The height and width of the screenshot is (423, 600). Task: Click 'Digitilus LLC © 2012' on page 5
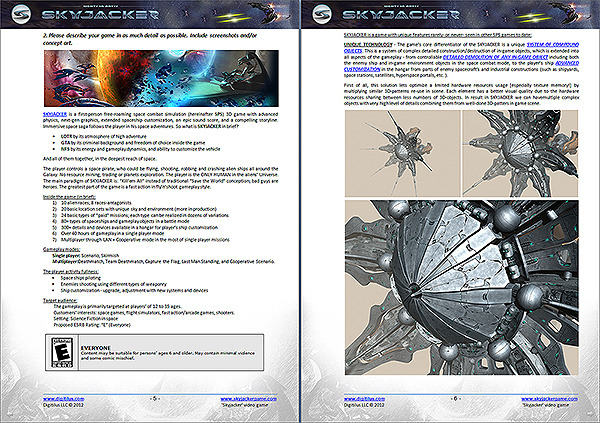63,405
